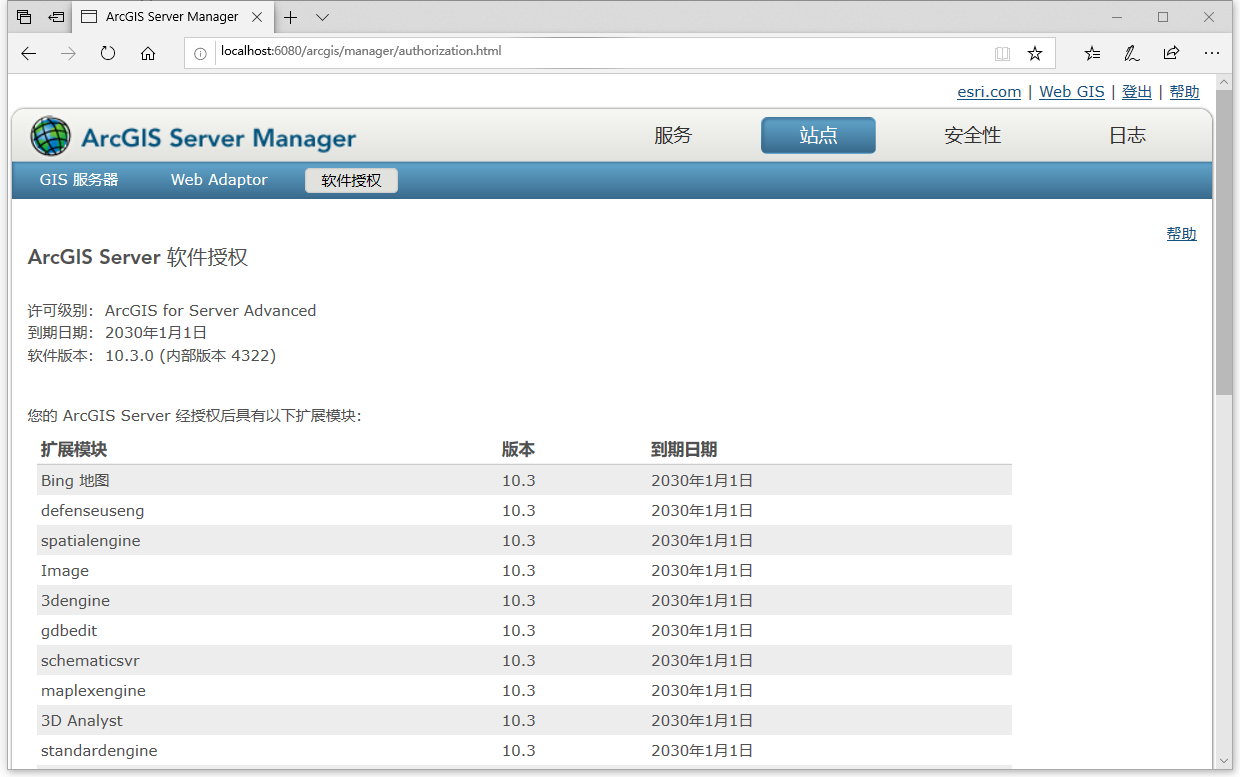Click the scrollbar down arrow
Viewport: 1240px width, 777px height.
(x=1224, y=761)
